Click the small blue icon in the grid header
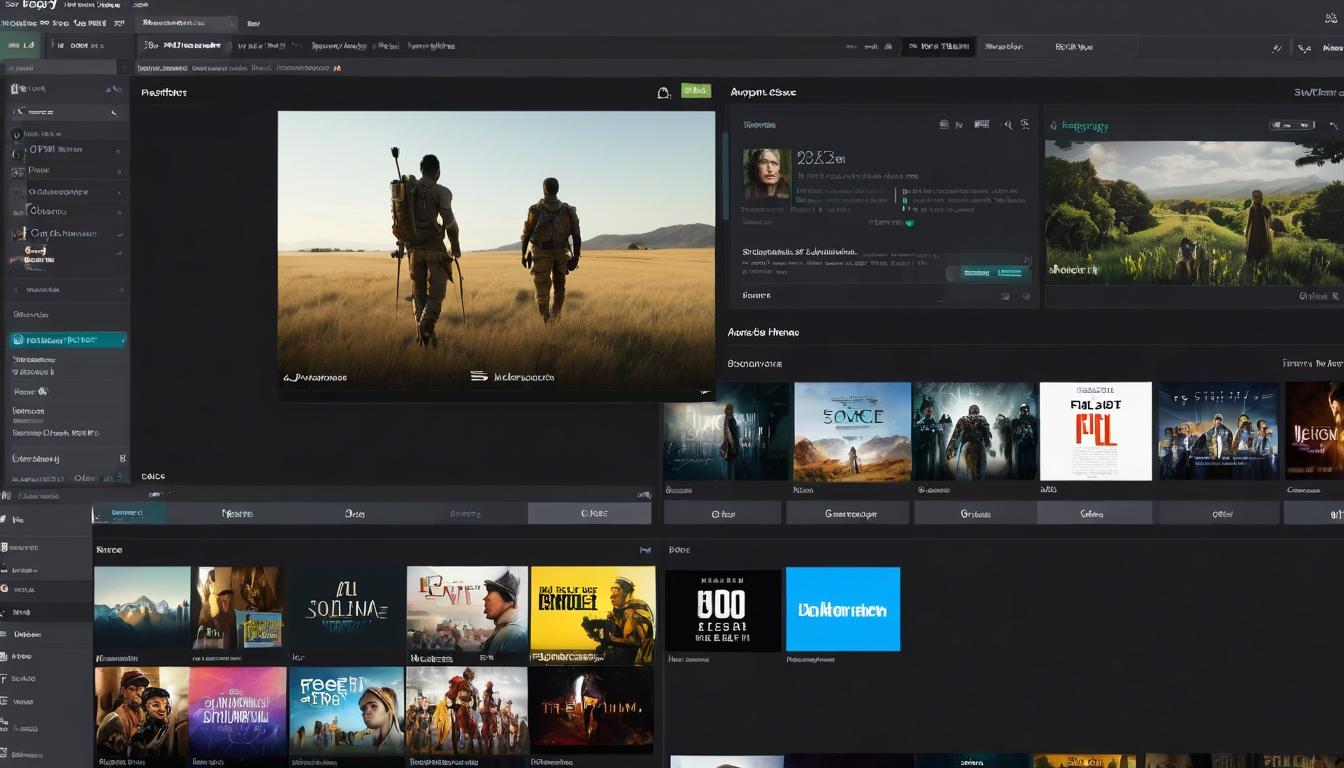This screenshot has height=768, width=1344. pos(645,550)
